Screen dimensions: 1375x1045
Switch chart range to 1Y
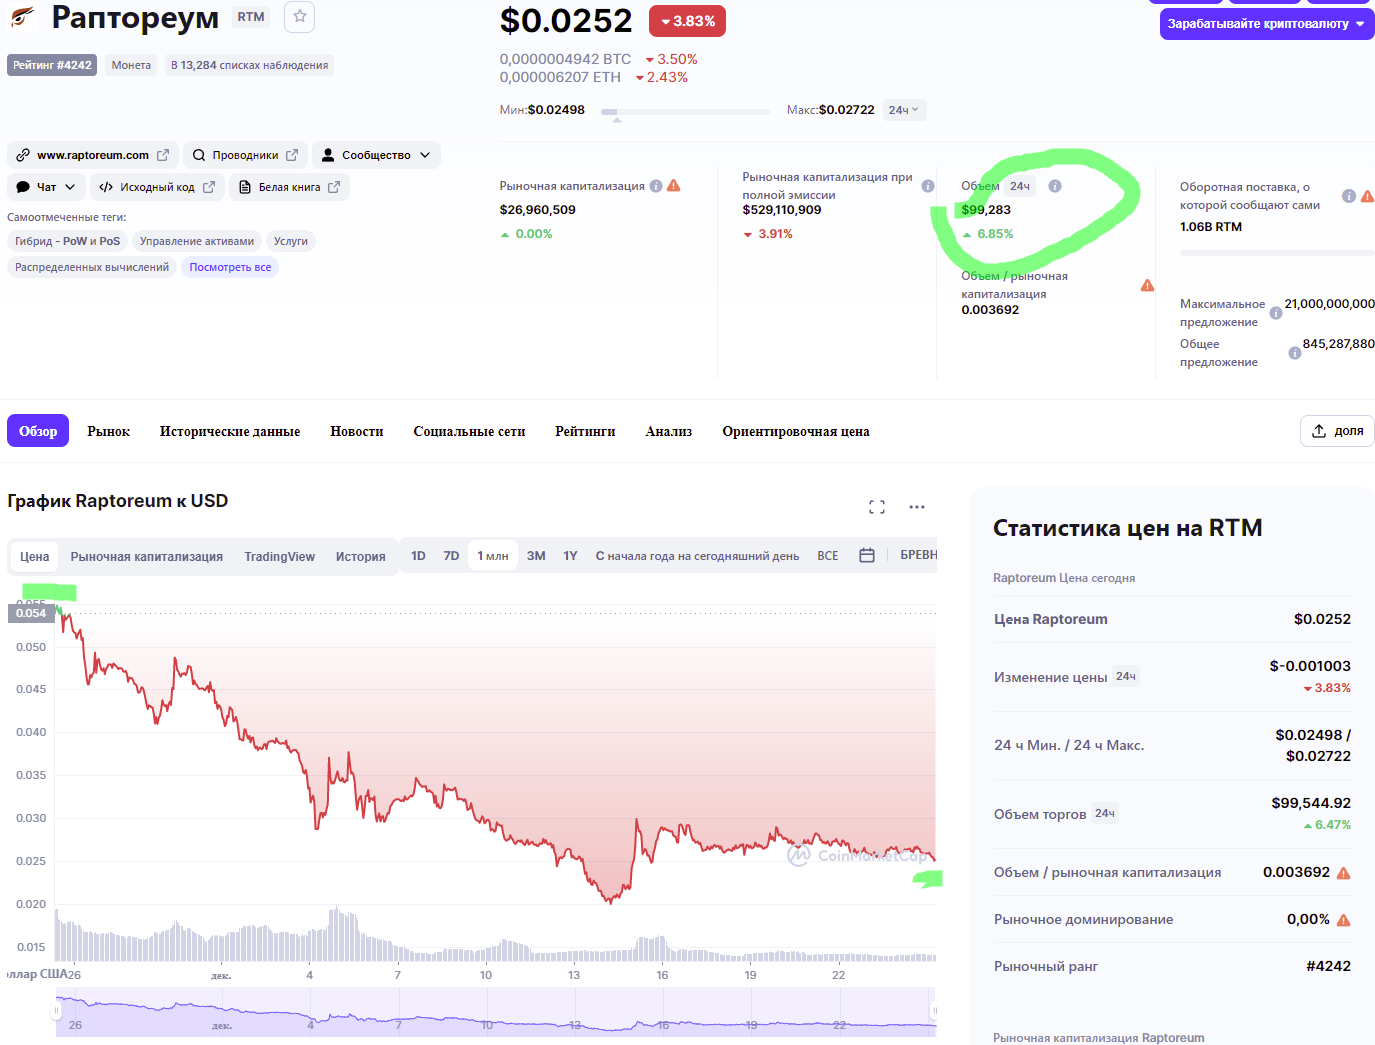[x=570, y=556]
